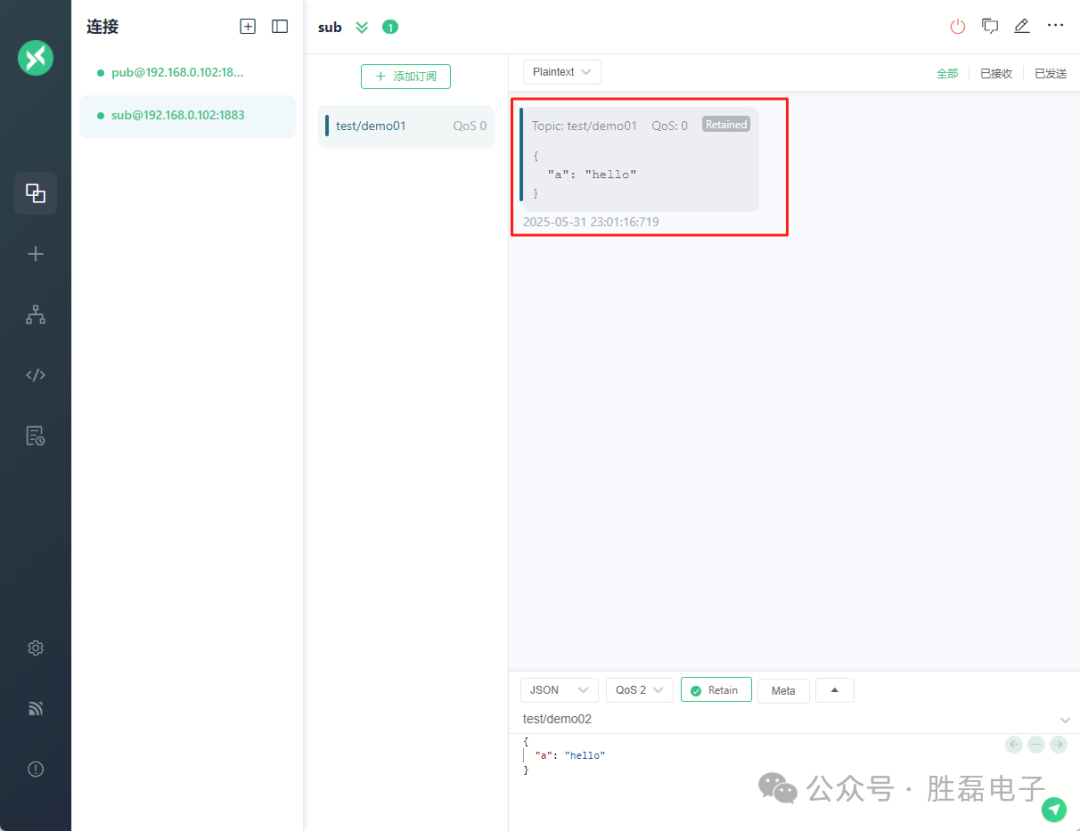Click the MQTTX logo icon
The width and height of the screenshot is (1080, 831).
(x=35, y=58)
